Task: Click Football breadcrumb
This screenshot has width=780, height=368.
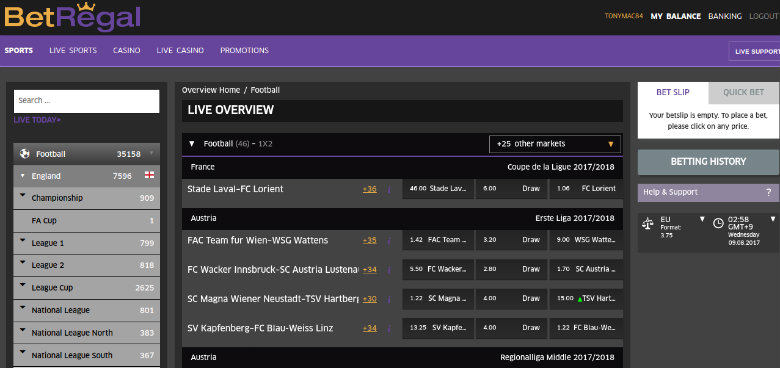Action: tap(265, 90)
